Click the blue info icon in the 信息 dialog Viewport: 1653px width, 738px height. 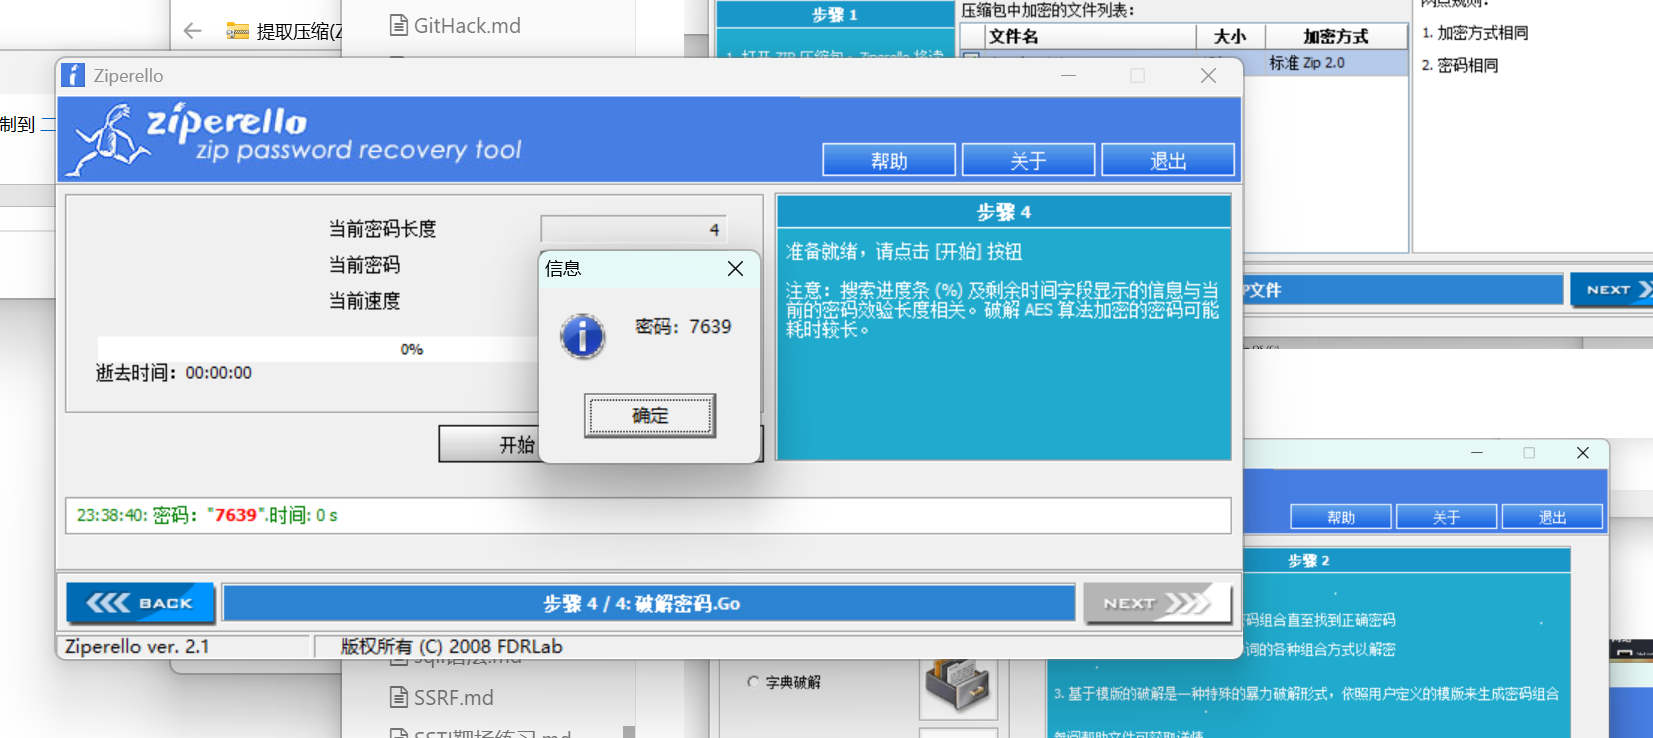click(x=582, y=336)
